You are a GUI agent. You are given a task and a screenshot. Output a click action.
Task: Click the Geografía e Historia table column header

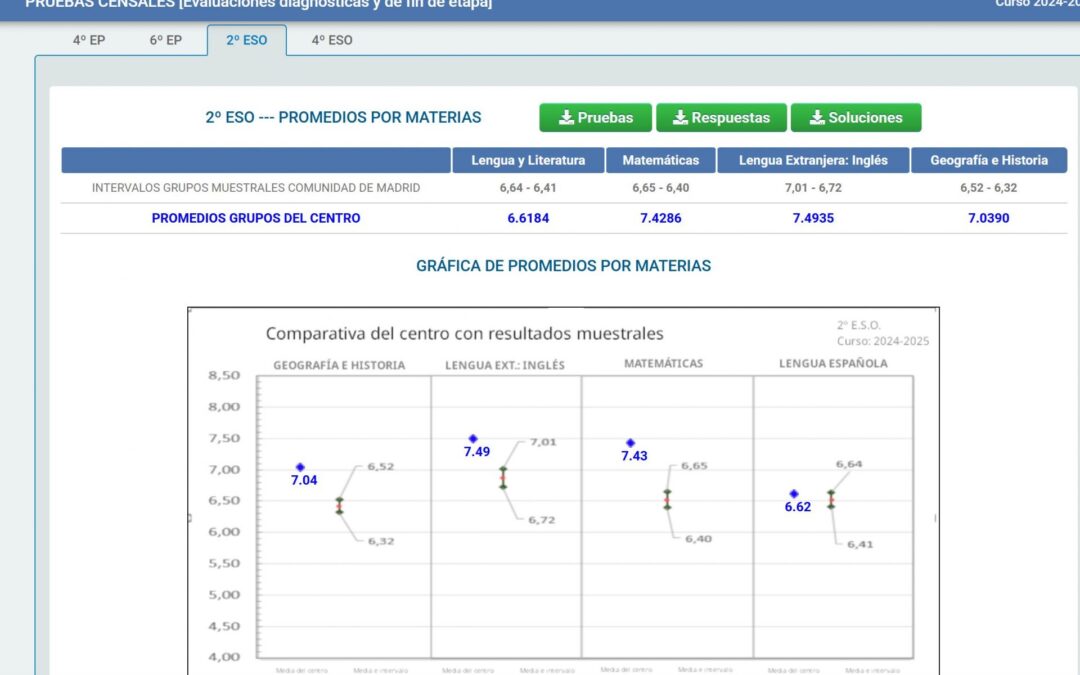coord(988,160)
